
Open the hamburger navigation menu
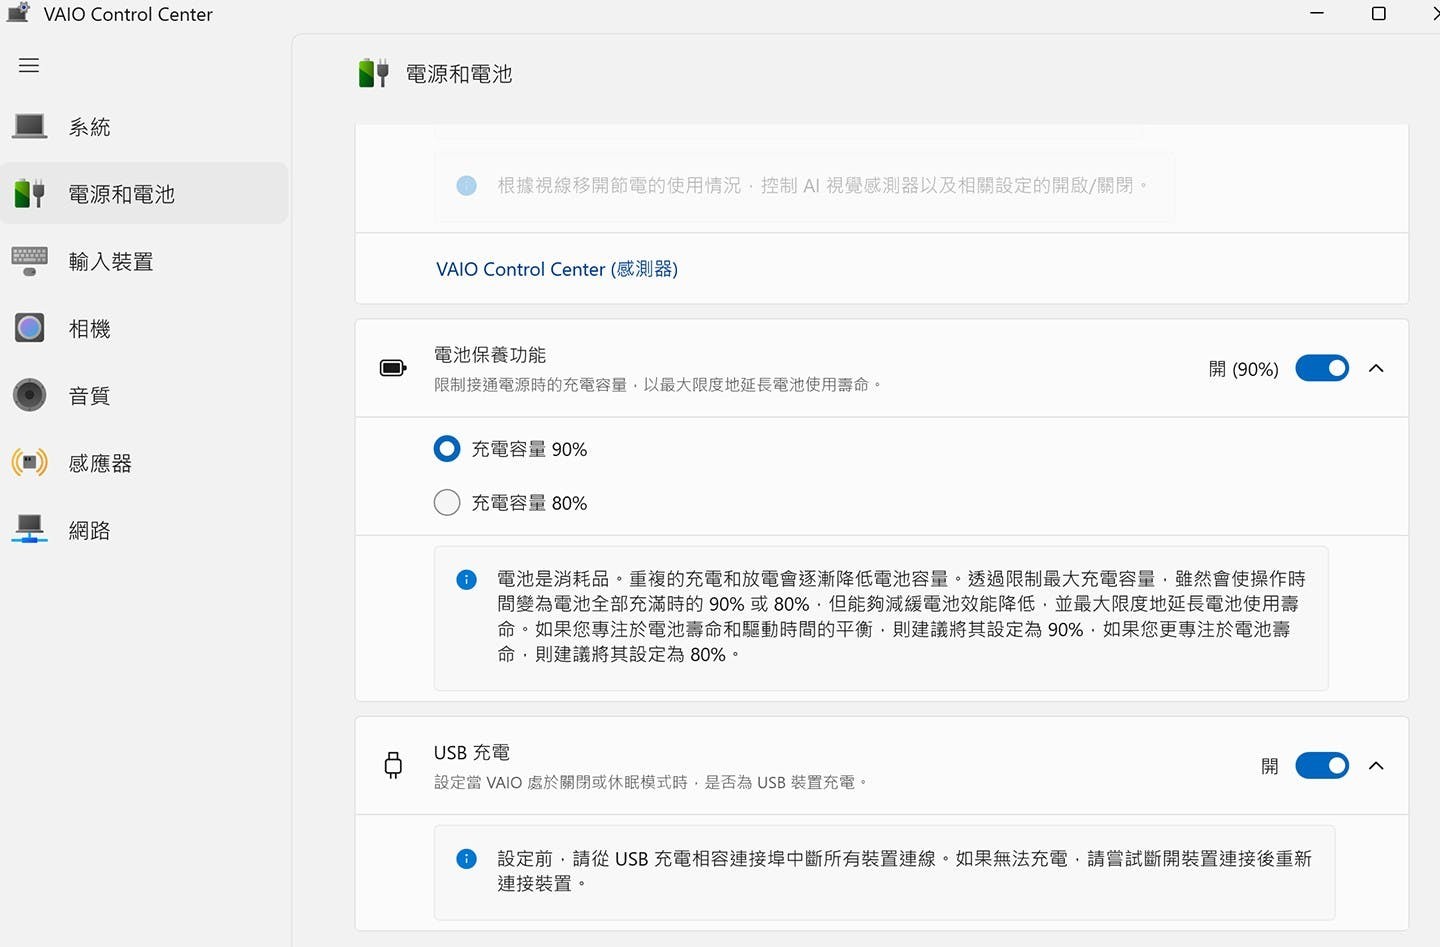[x=29, y=65]
